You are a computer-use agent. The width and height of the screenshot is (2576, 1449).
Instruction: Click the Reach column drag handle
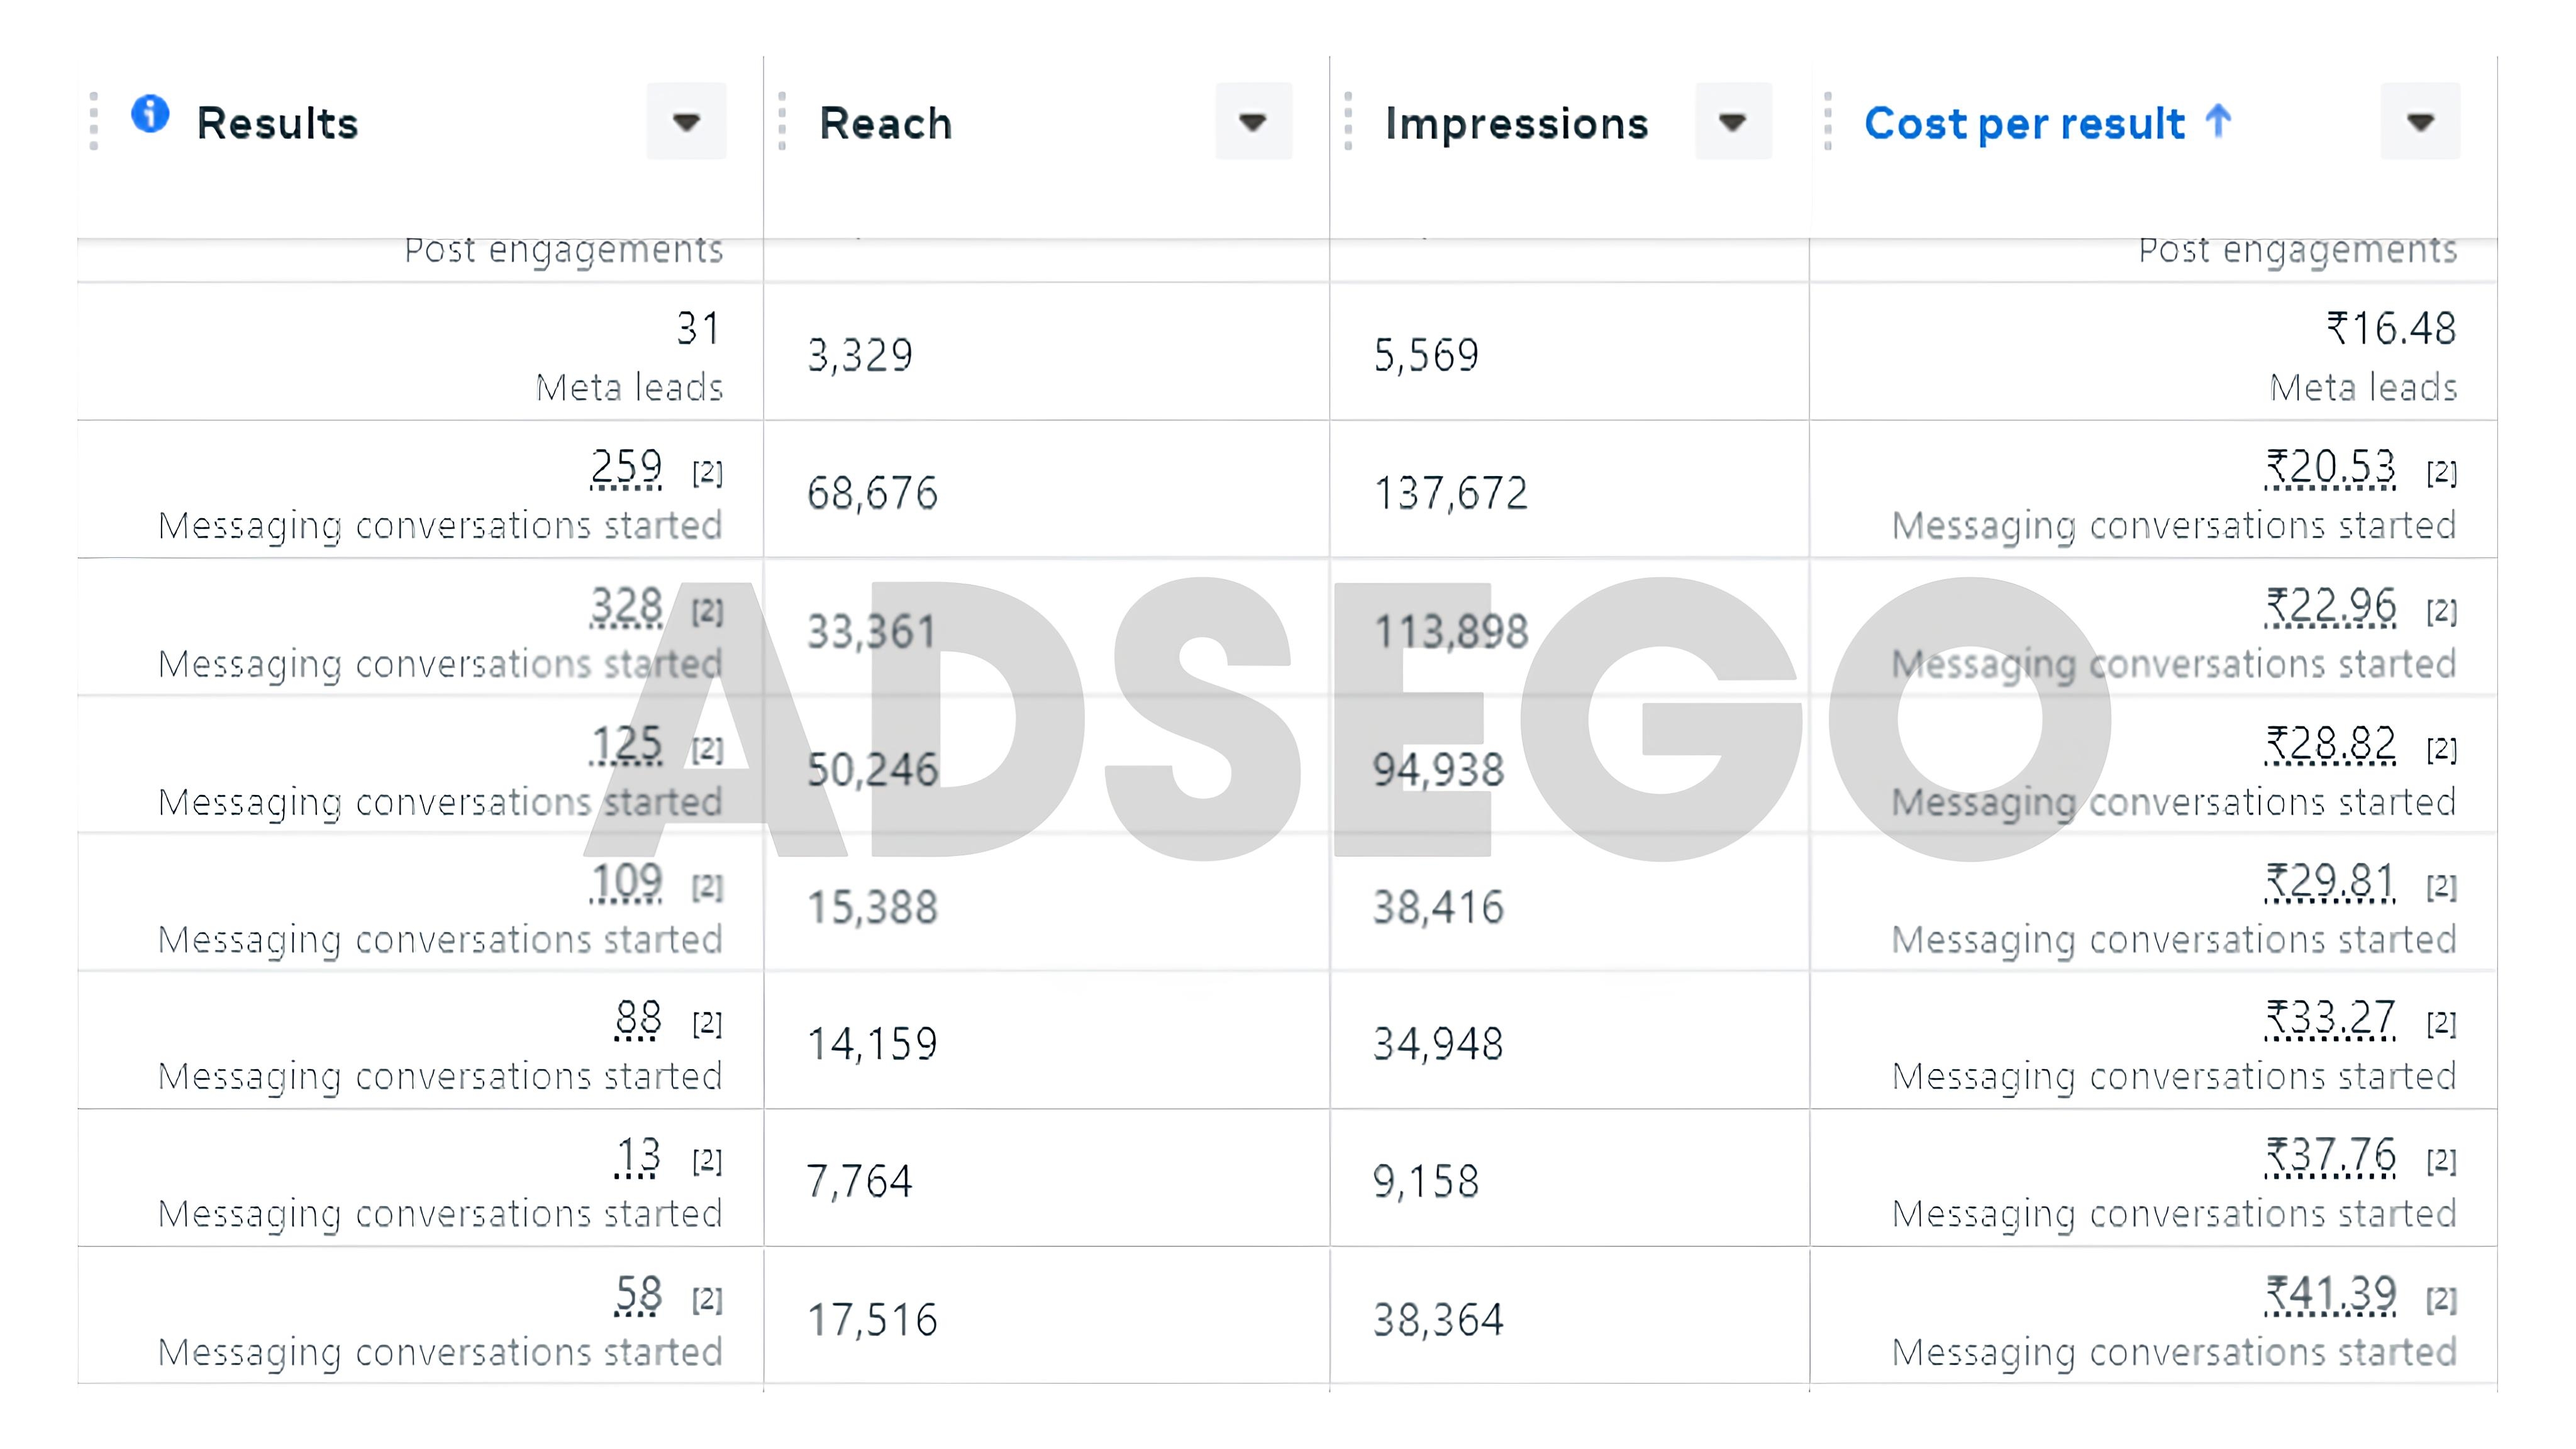click(x=782, y=122)
